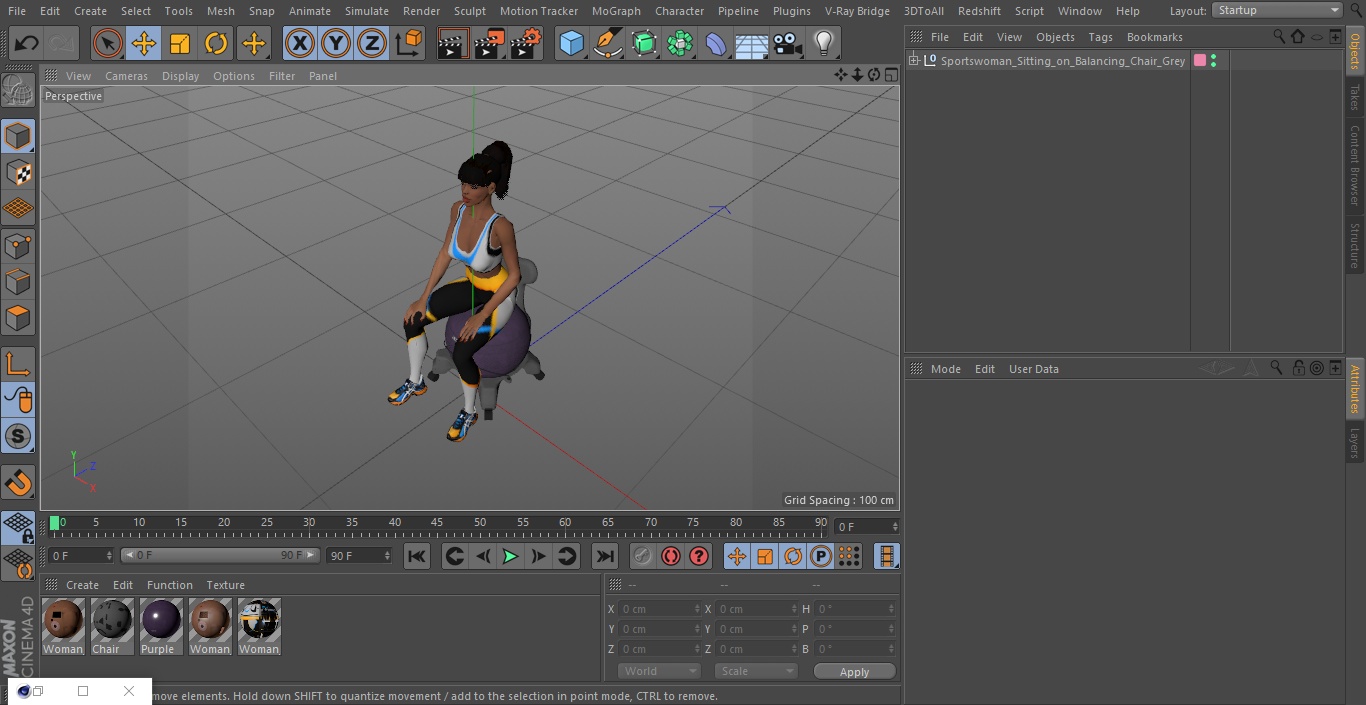Open the Sculpt menu

point(470,11)
